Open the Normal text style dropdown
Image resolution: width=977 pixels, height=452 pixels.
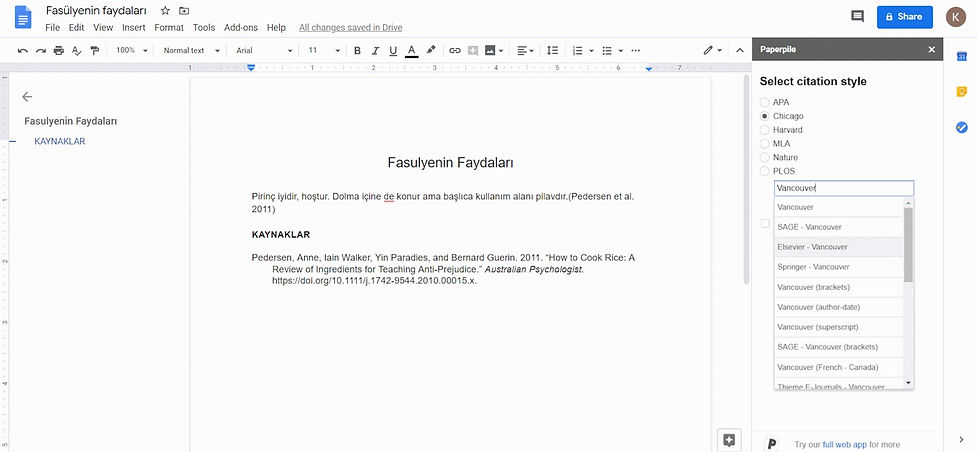coord(191,50)
